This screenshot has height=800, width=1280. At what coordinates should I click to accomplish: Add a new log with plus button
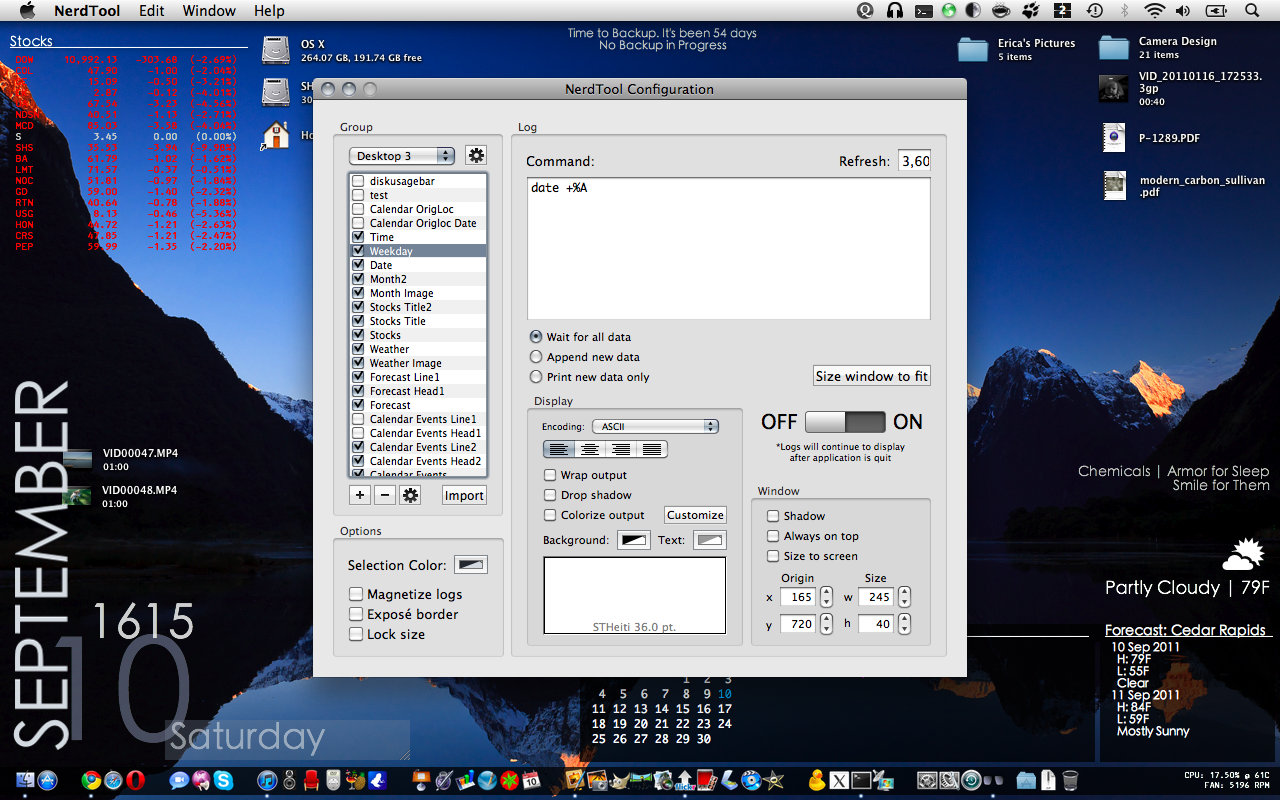tap(360, 495)
